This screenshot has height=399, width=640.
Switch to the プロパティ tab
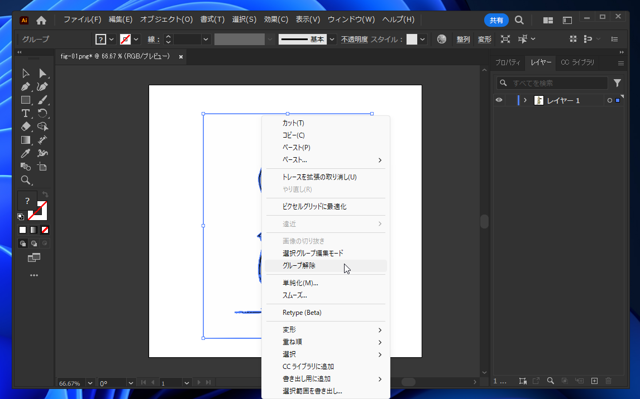tap(508, 62)
